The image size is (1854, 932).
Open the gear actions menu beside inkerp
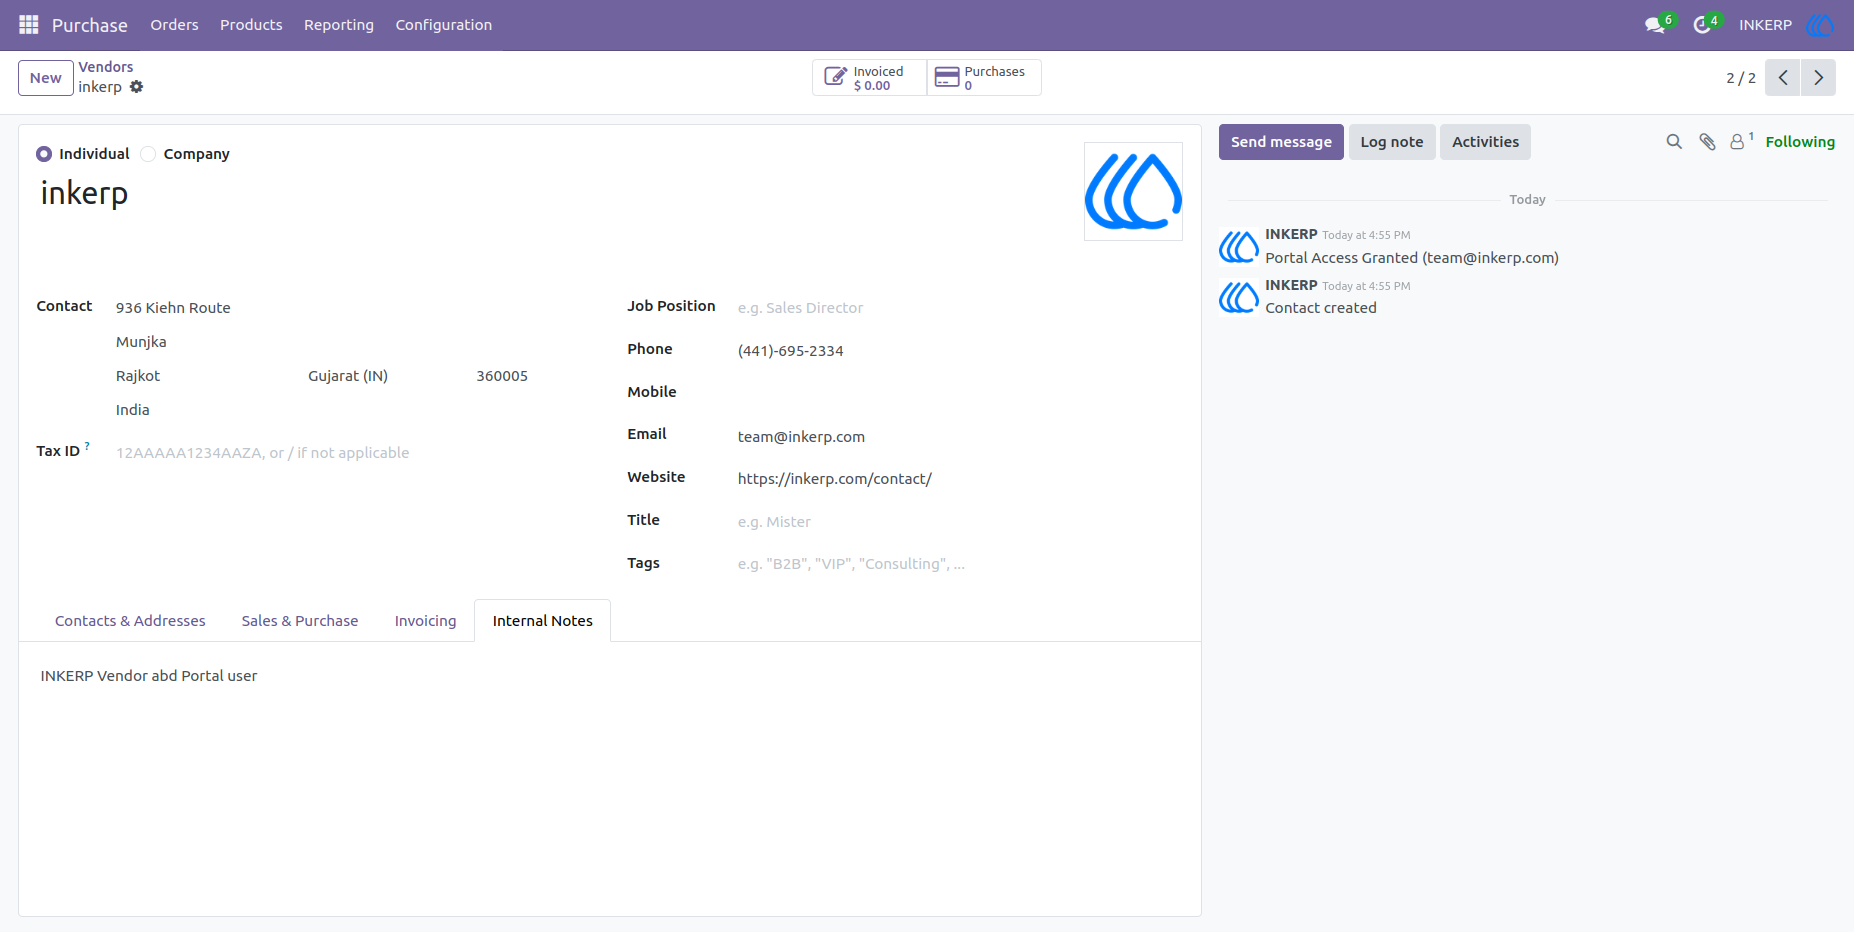pyautogui.click(x=137, y=87)
